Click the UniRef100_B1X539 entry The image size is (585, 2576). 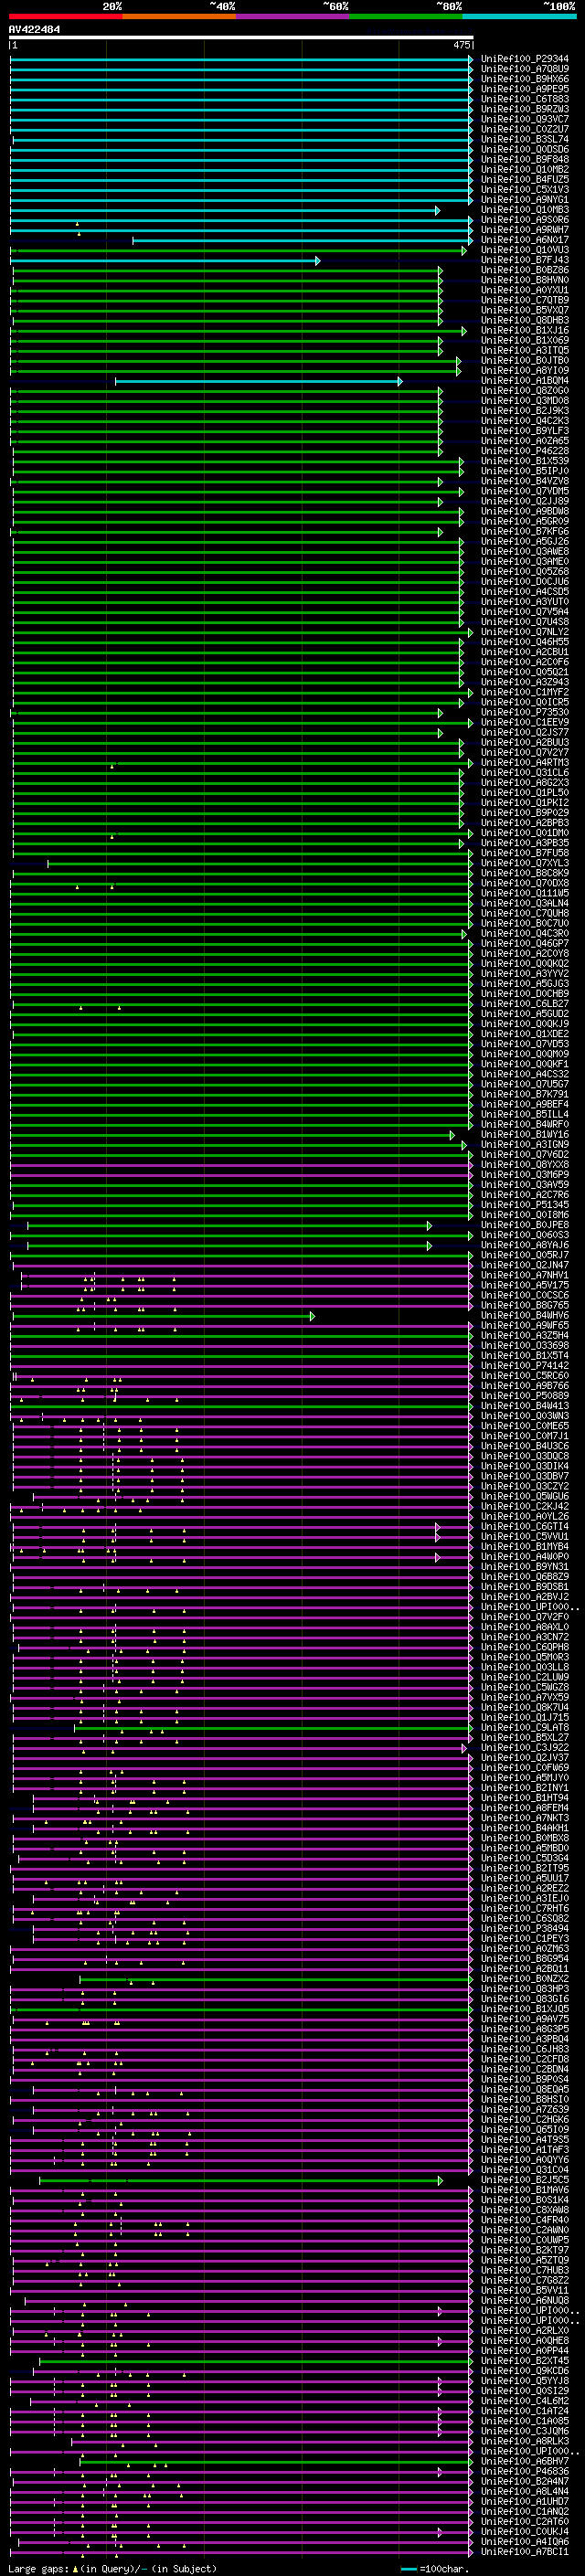(x=525, y=461)
